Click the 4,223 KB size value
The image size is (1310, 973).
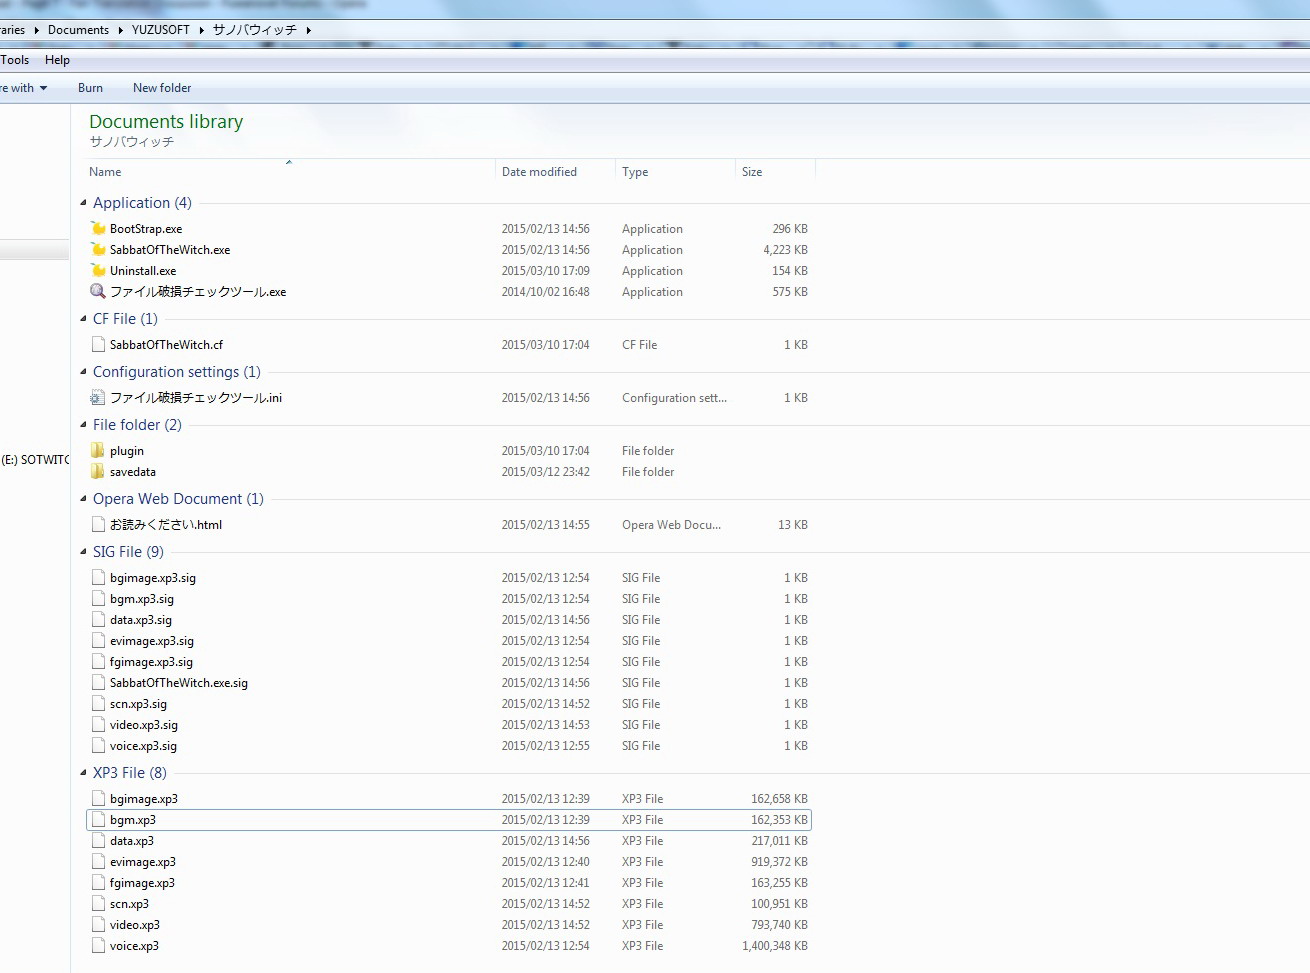tap(785, 250)
